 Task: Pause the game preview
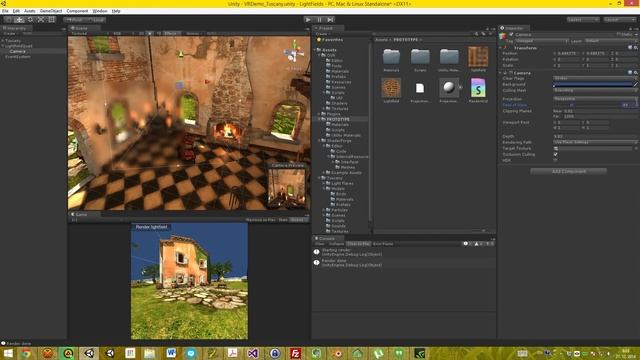[319, 19]
